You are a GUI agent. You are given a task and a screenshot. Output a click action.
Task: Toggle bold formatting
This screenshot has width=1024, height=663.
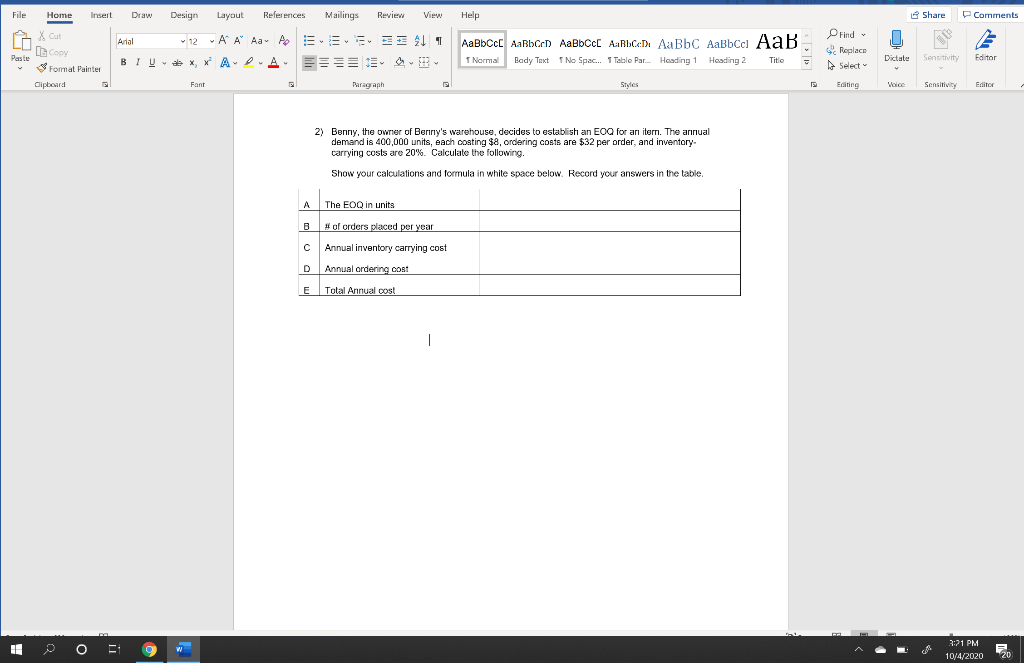[123, 62]
